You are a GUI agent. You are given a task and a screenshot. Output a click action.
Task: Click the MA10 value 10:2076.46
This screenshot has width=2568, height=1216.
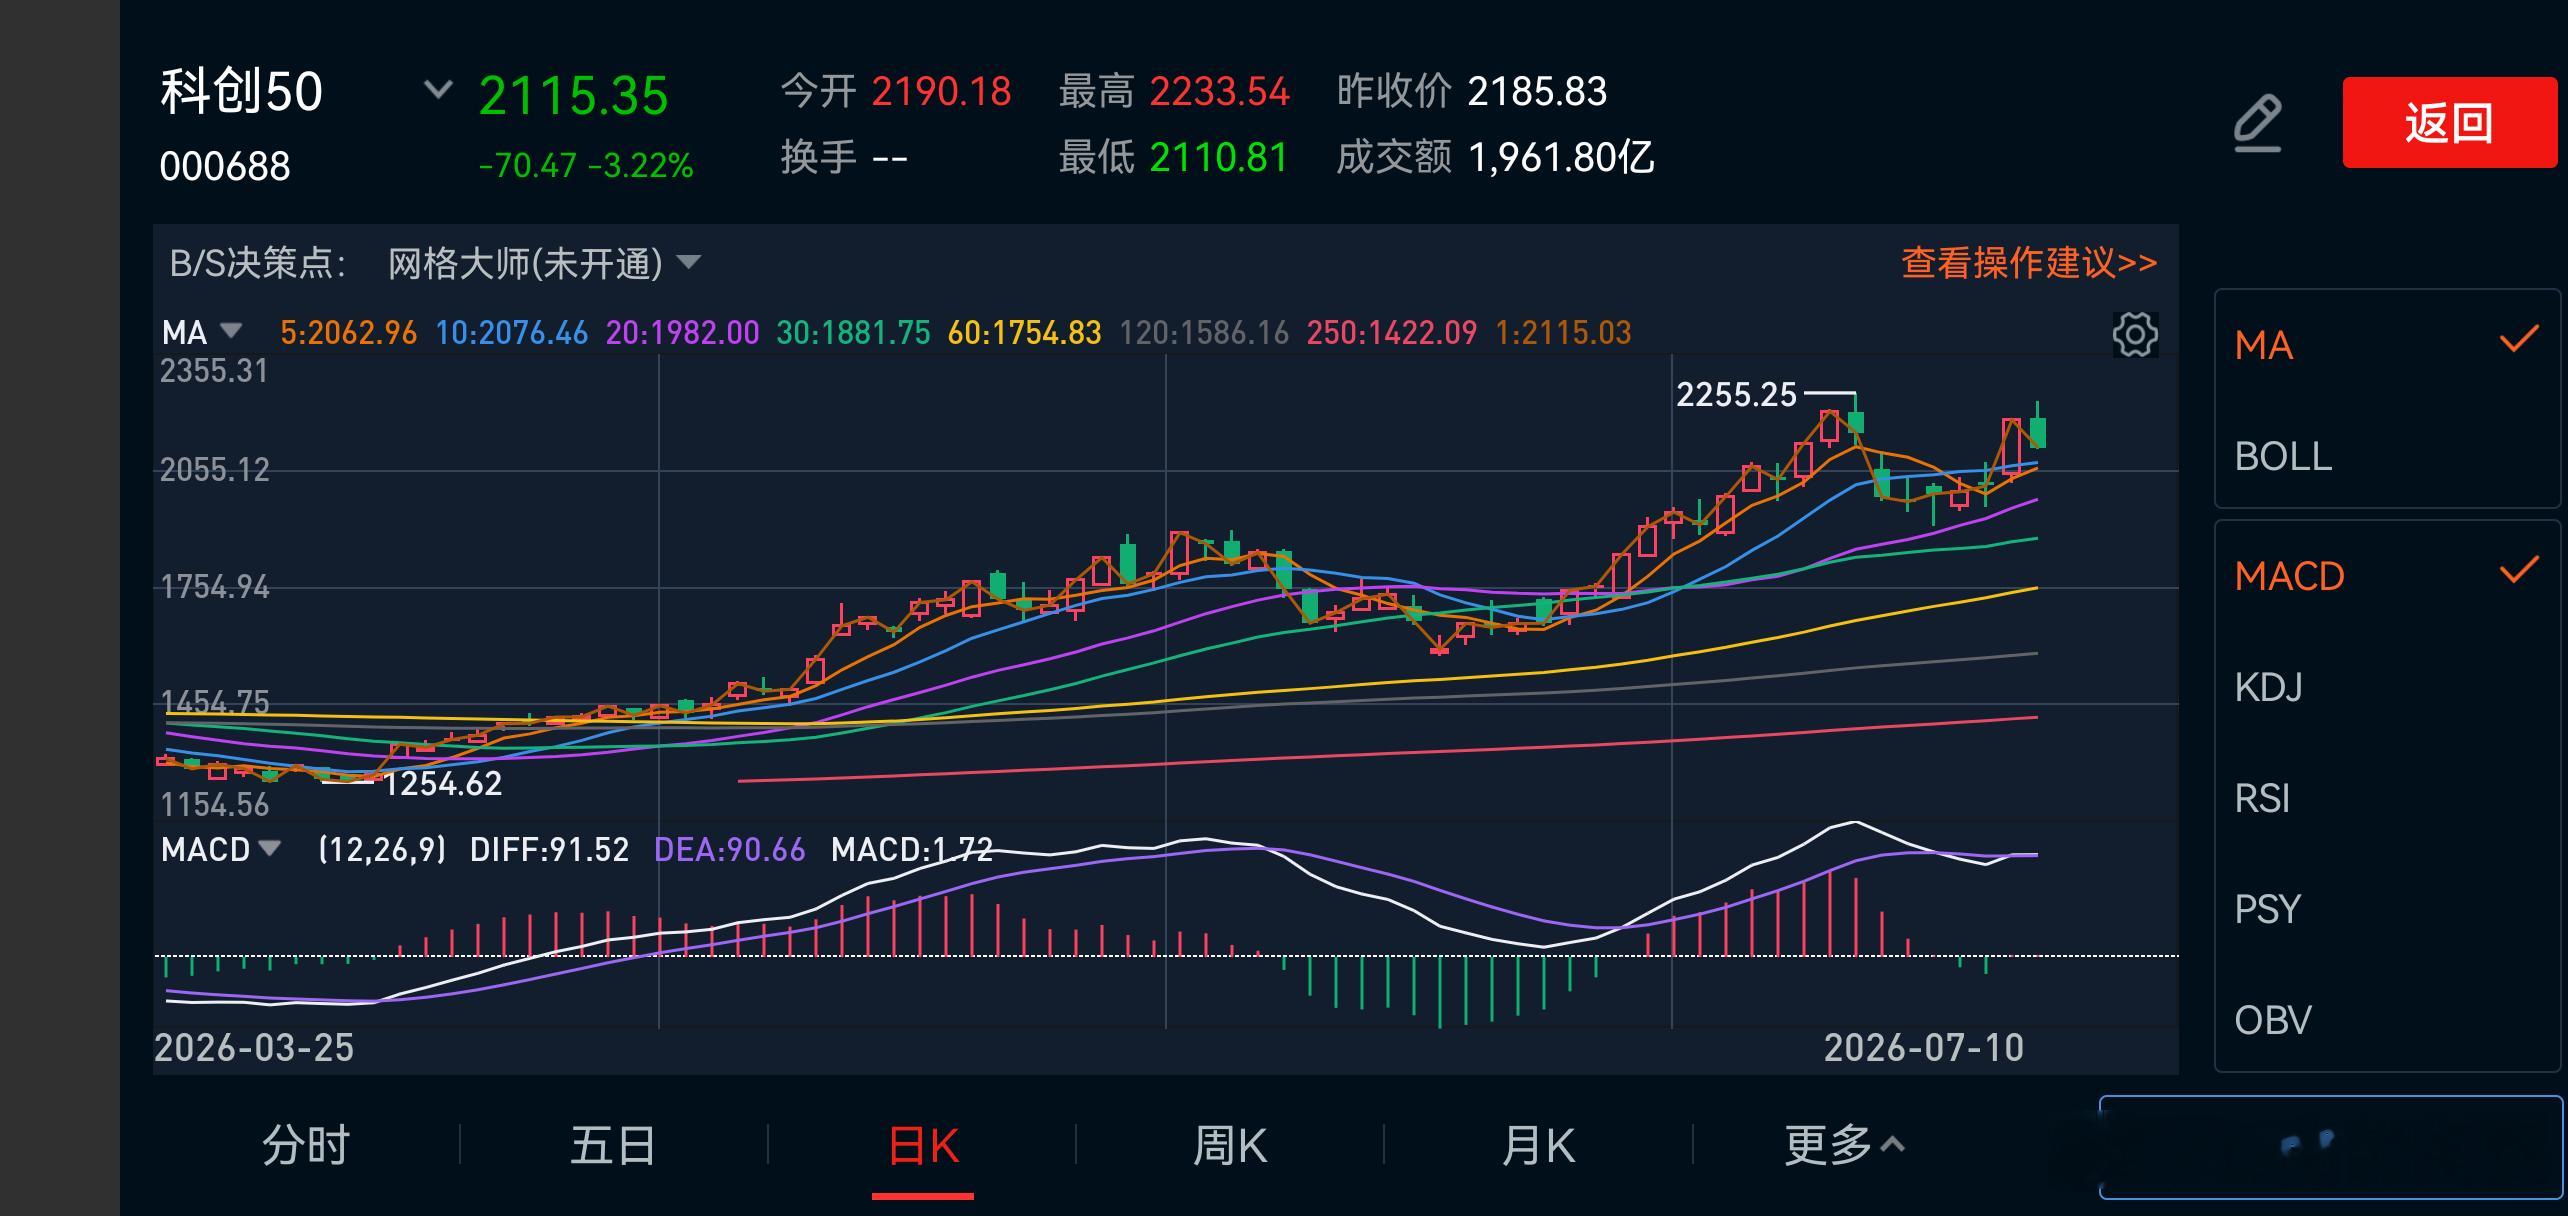pyautogui.click(x=512, y=332)
